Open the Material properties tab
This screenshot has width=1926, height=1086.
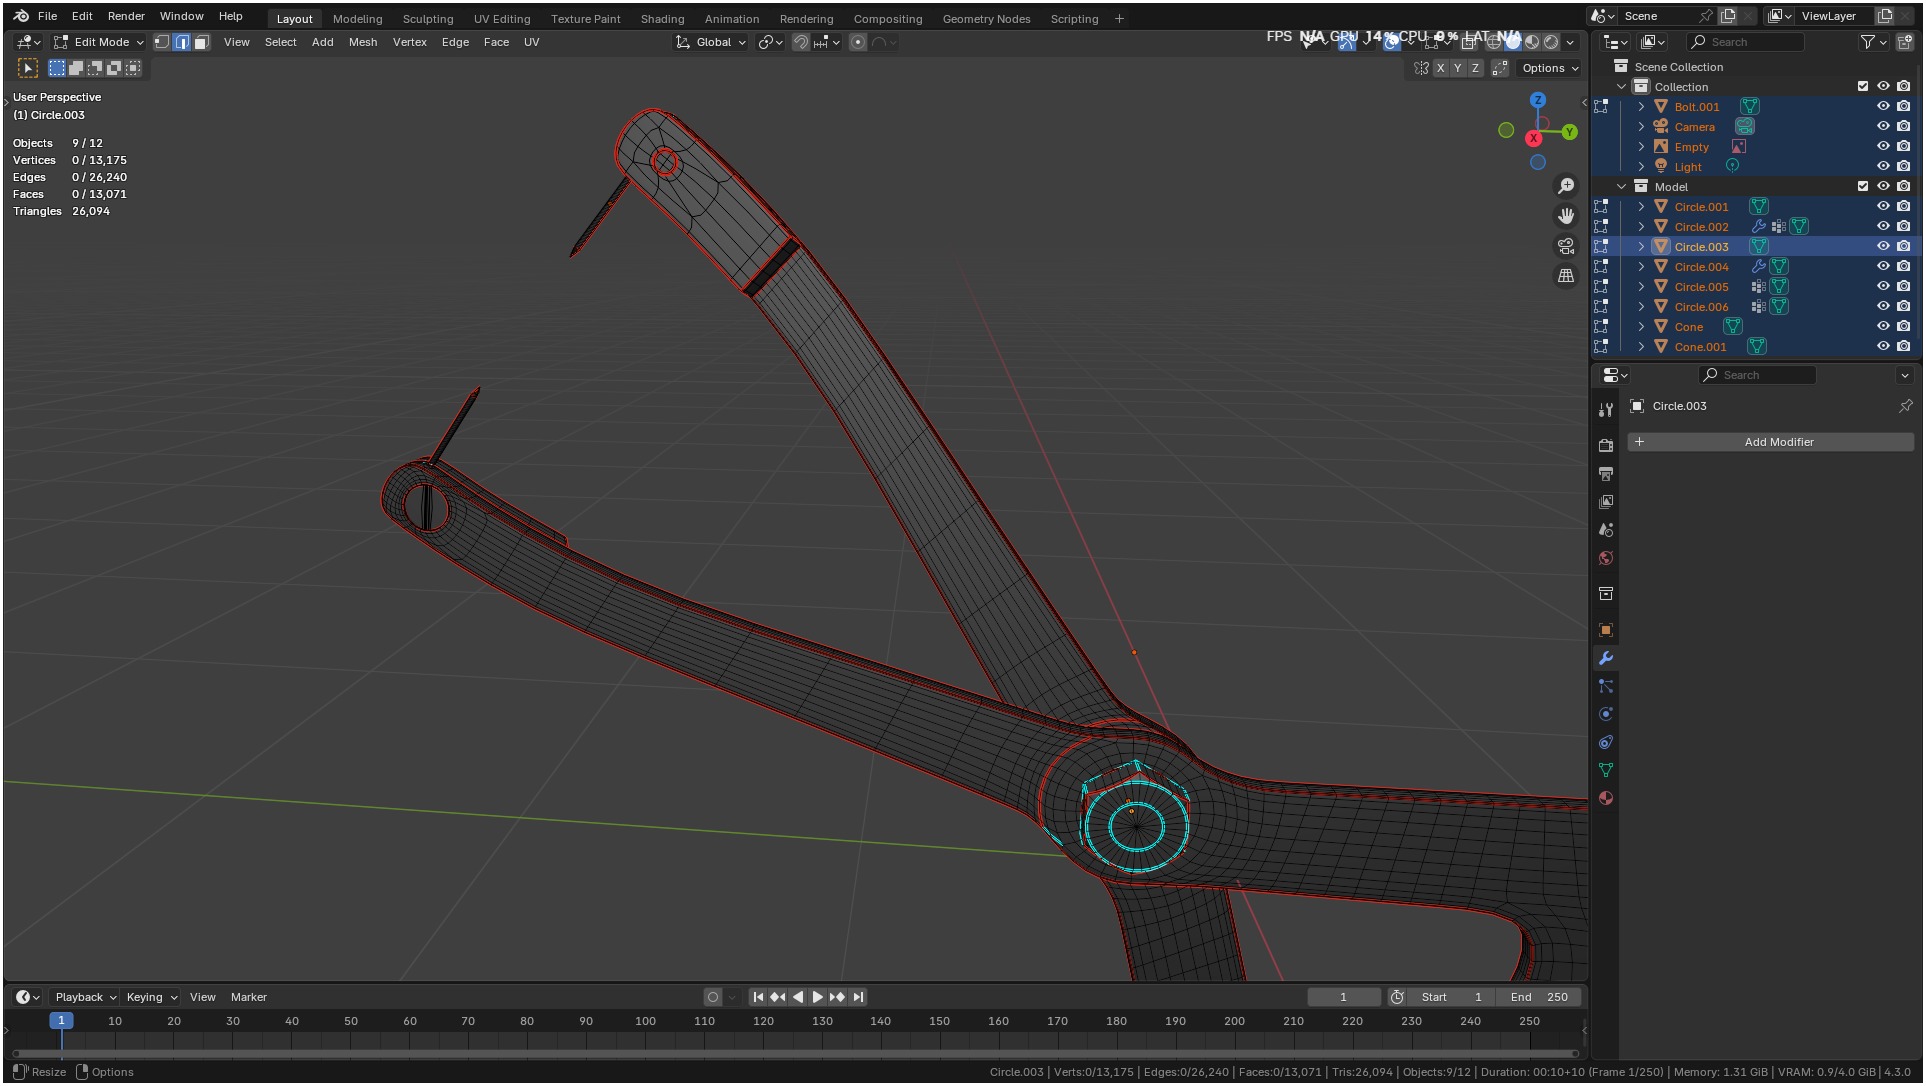(1606, 798)
